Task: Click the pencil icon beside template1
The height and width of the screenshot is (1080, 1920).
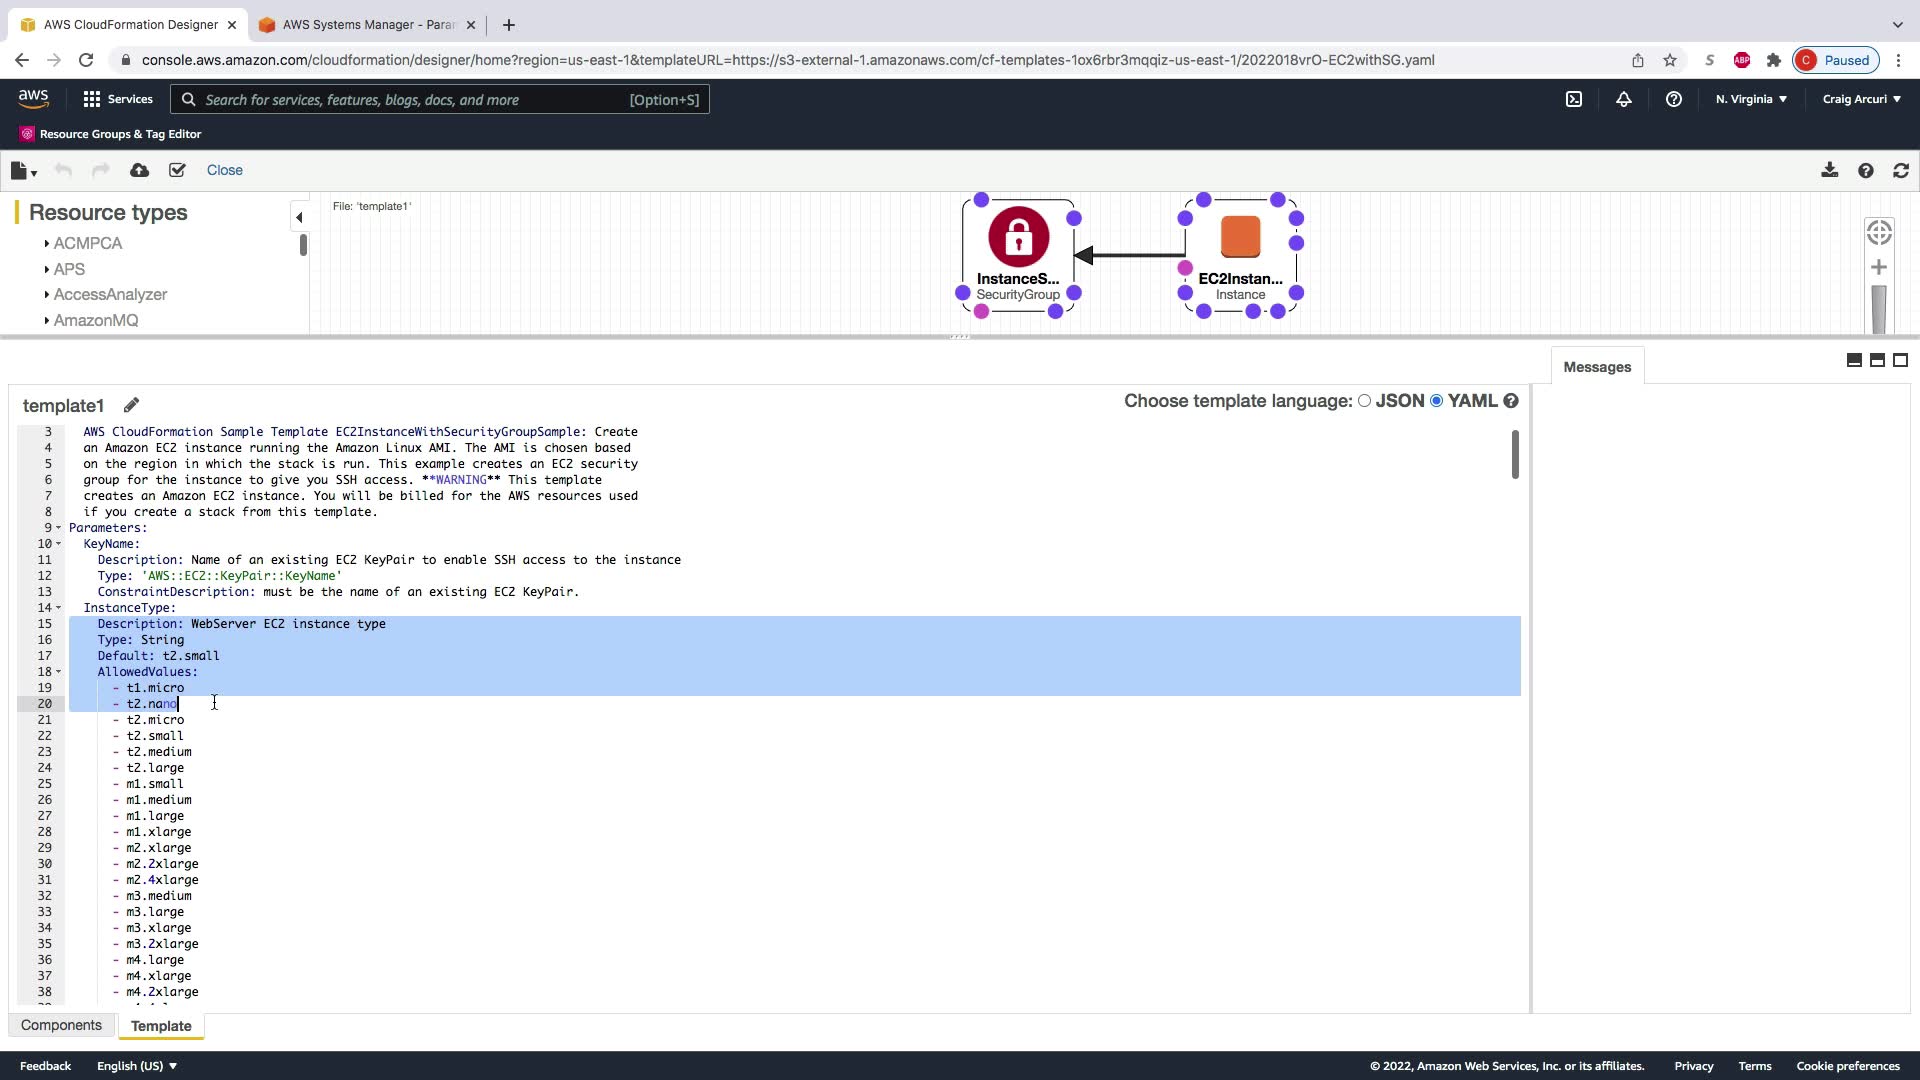Action: coord(131,405)
